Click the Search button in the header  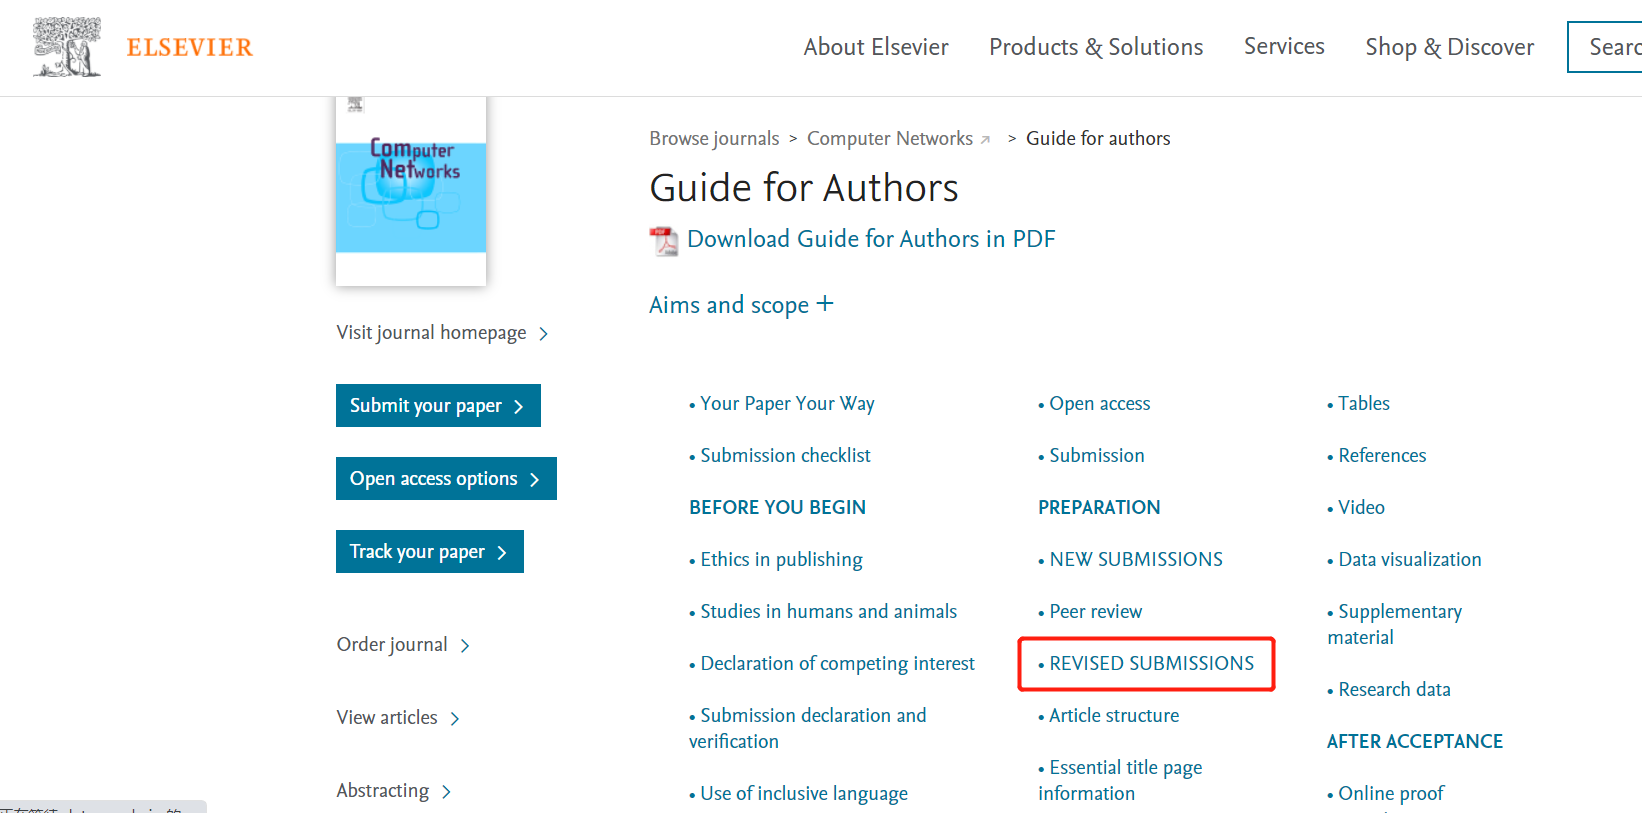tap(1605, 47)
